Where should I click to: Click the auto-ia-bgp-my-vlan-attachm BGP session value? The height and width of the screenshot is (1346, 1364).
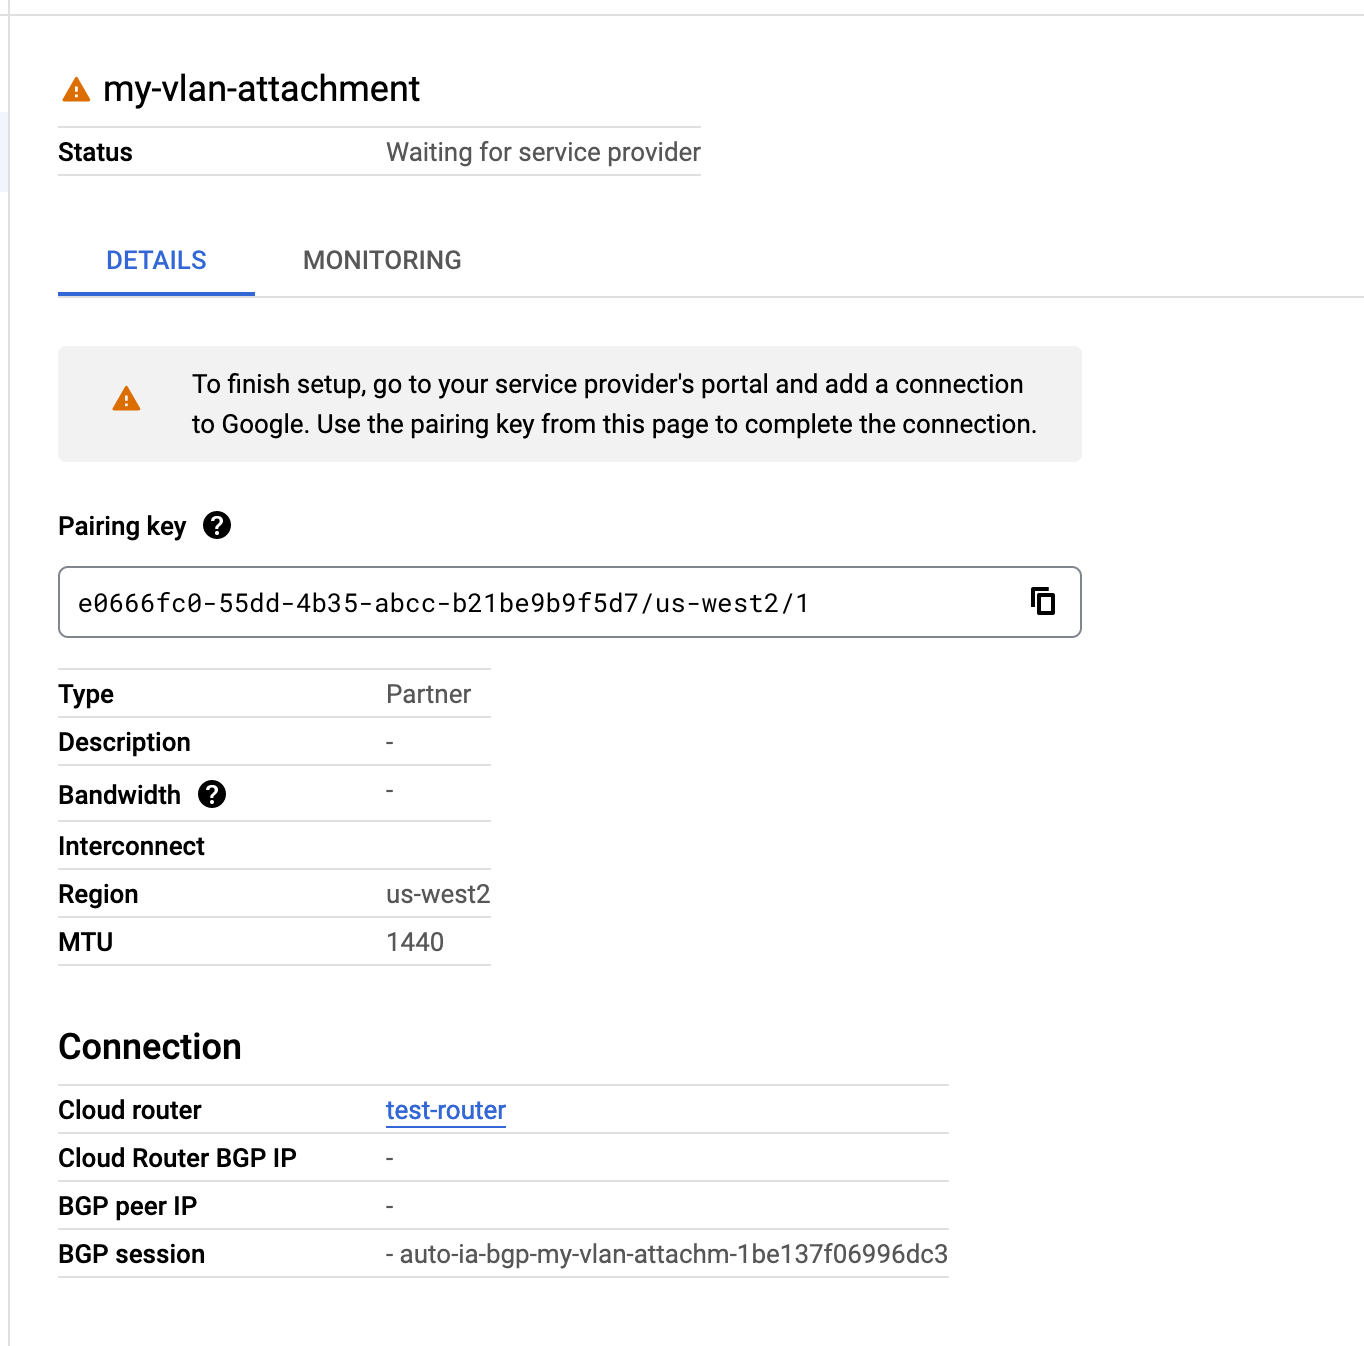tap(667, 1254)
